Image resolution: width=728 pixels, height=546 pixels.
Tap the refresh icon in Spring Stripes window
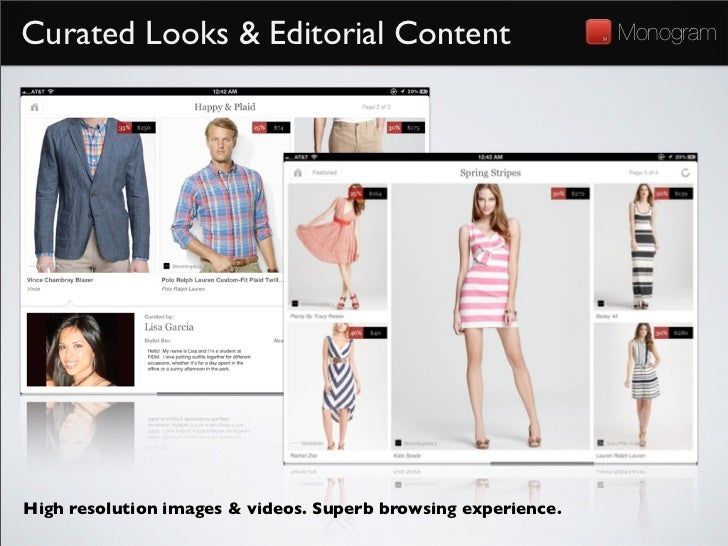[x=685, y=173]
